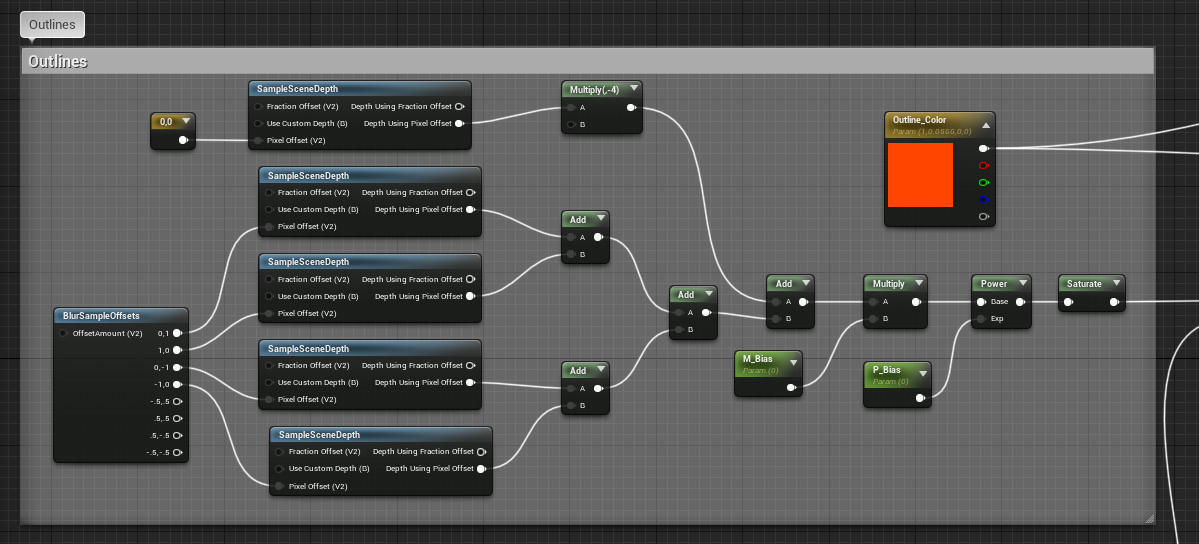Click the 0,1 output pin on BlurSampleOffsets
The height and width of the screenshot is (544, 1199).
pos(177,333)
